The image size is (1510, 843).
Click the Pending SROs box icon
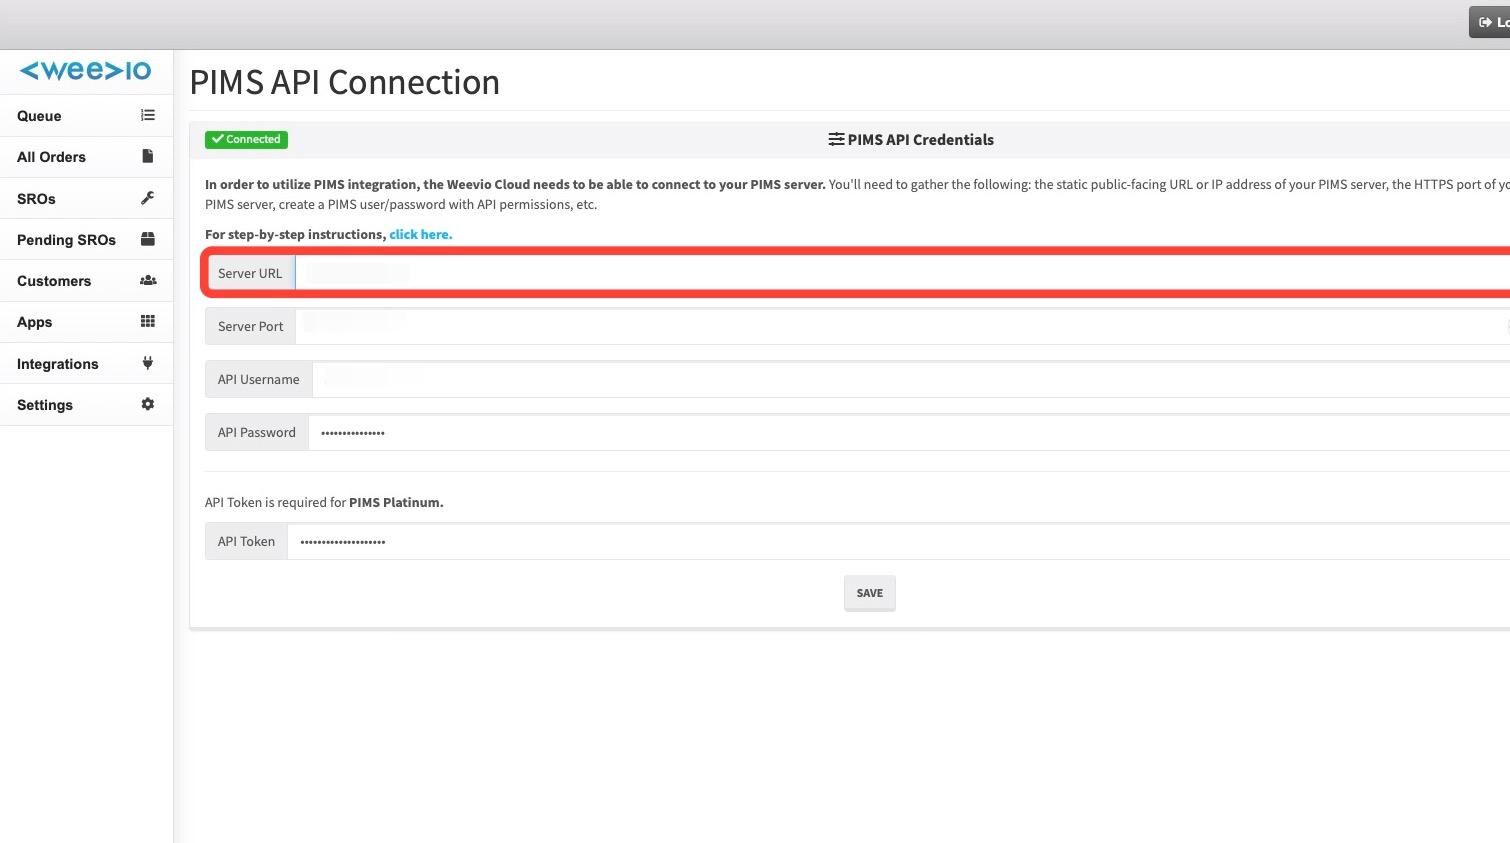click(x=148, y=239)
